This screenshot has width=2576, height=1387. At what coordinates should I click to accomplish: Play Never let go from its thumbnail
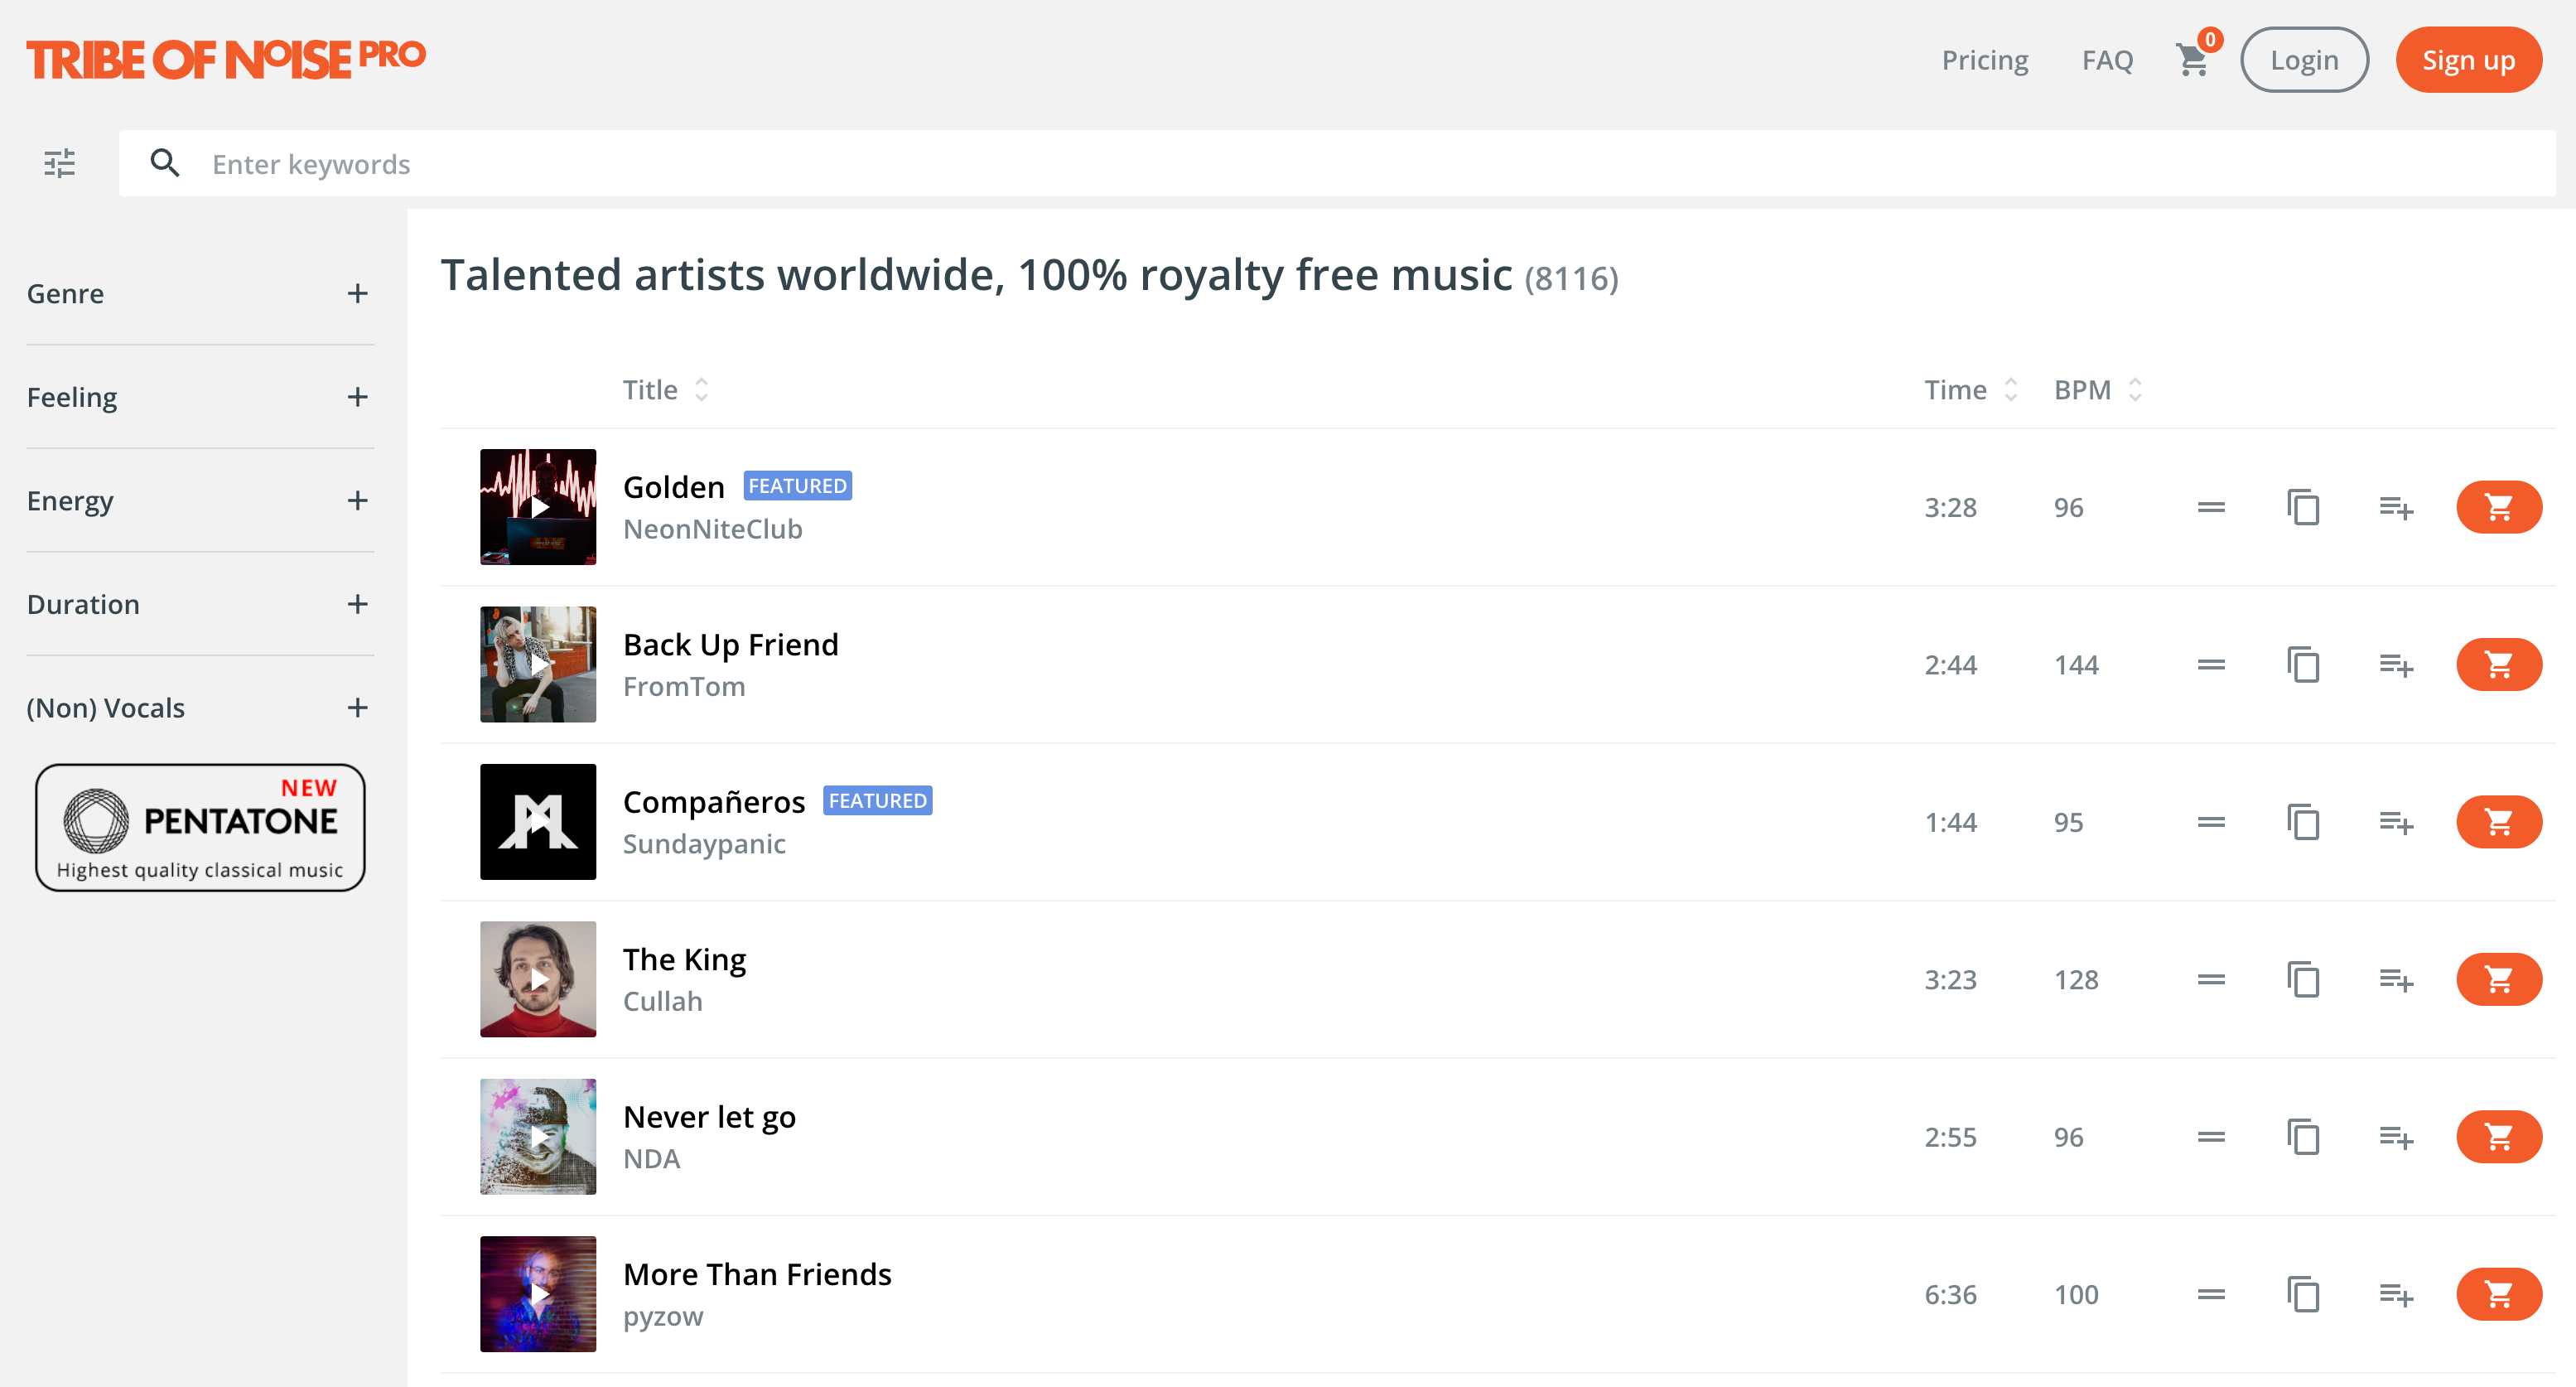[x=538, y=1137]
